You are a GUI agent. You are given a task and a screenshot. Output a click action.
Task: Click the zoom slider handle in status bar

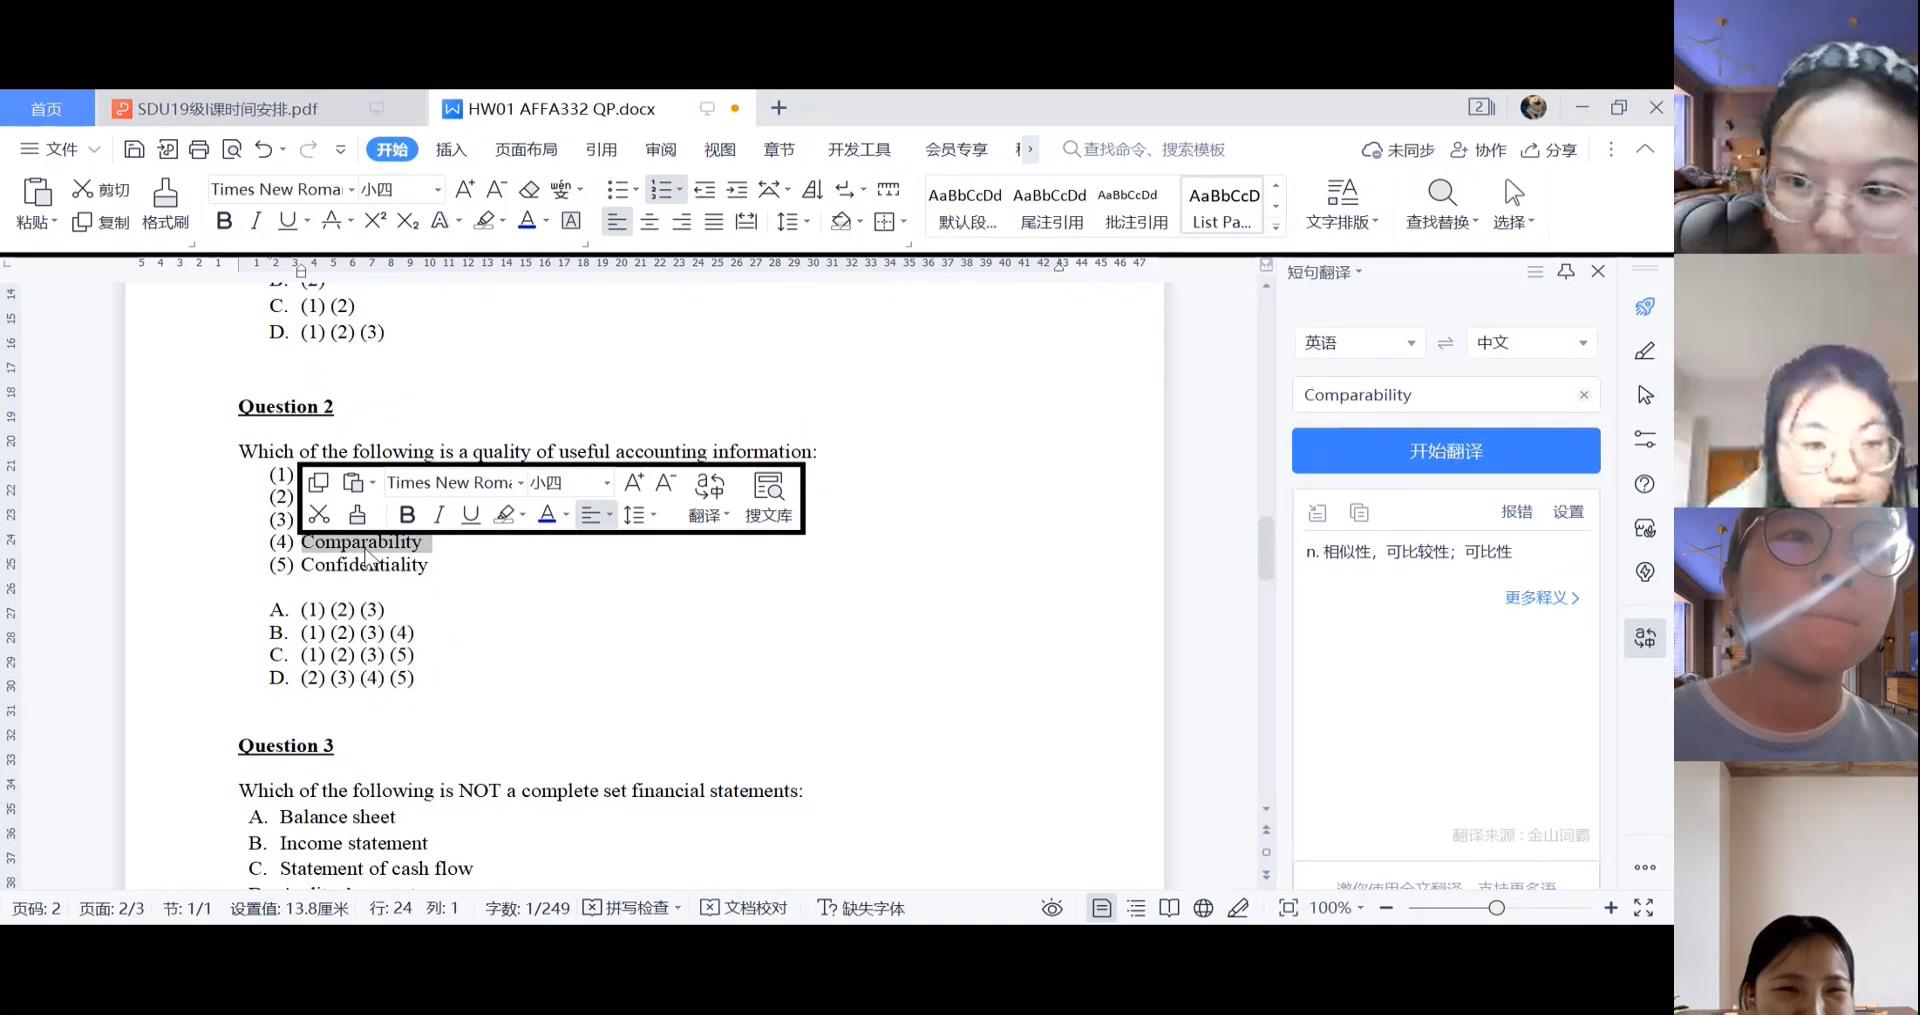(x=1496, y=908)
